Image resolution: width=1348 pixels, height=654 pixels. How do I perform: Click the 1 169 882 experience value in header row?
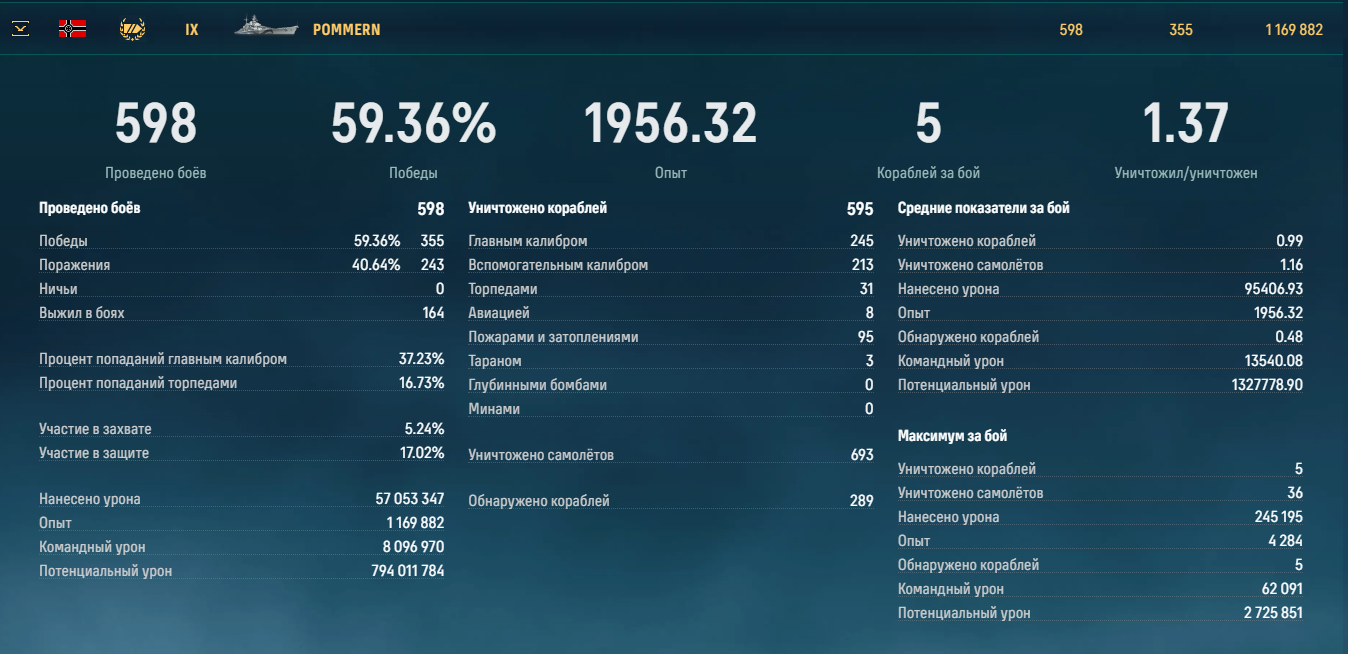(1293, 30)
